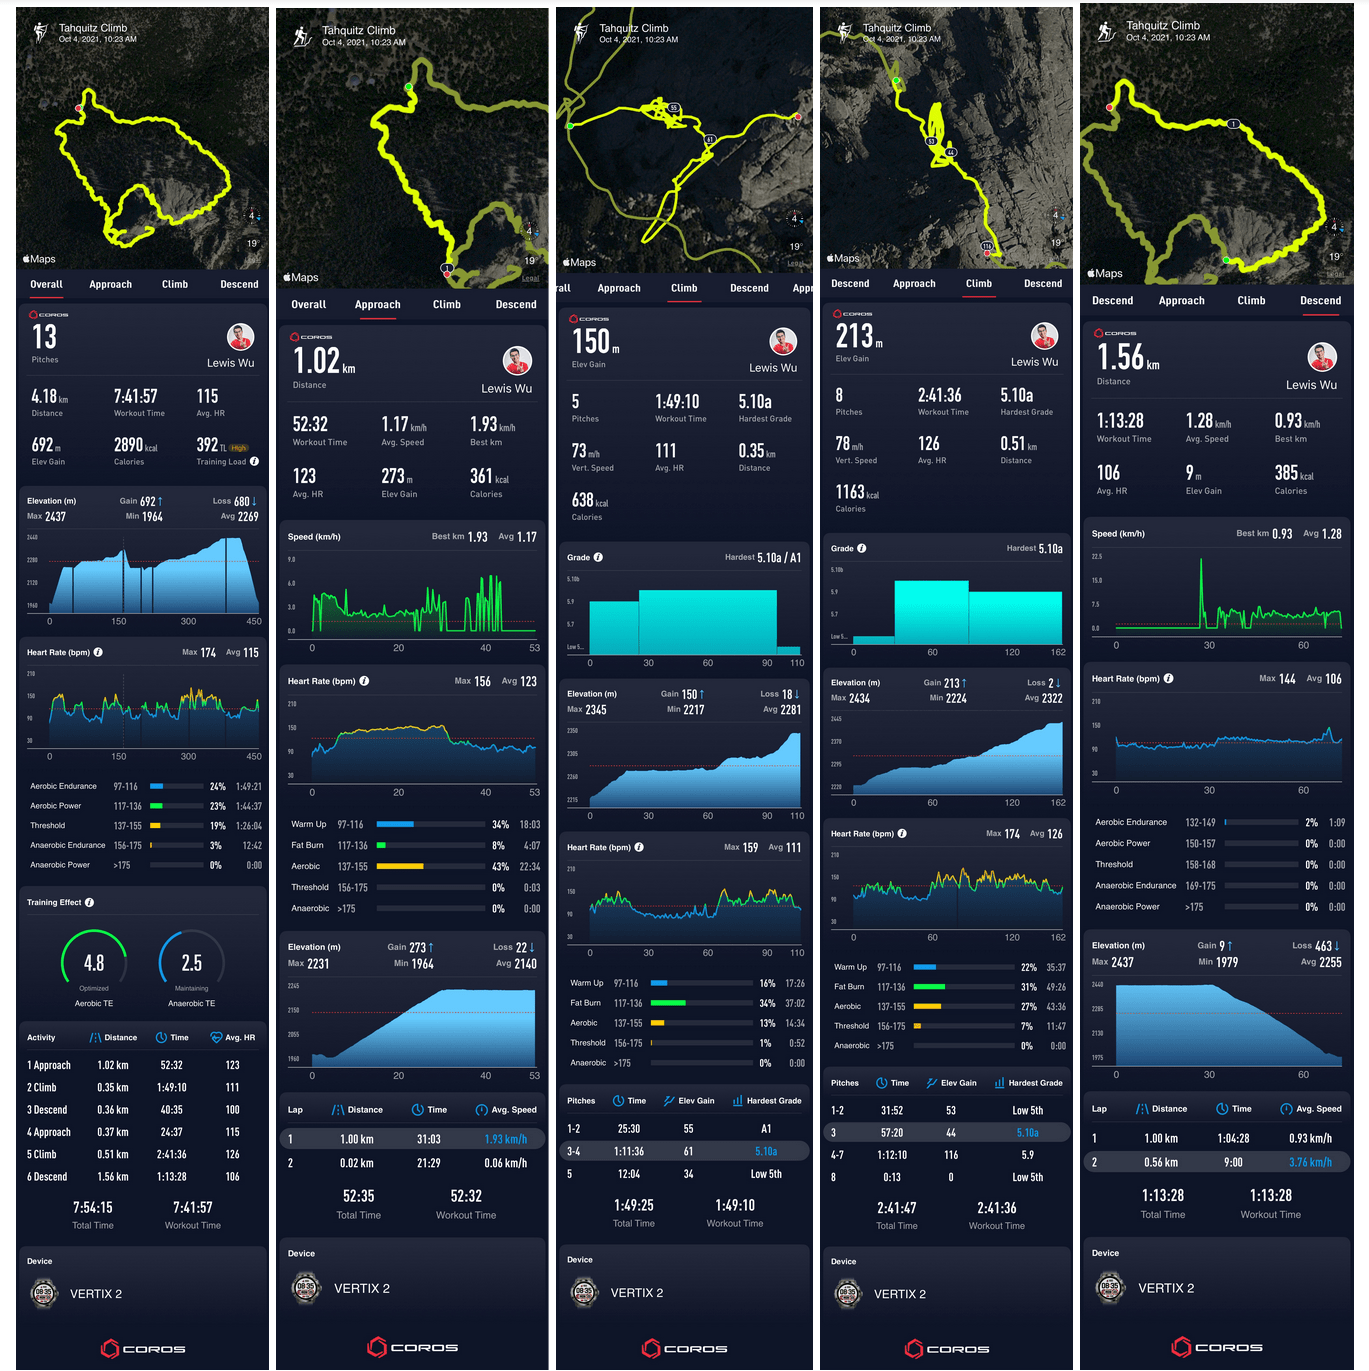Click the Training Effect info icon

tap(90, 901)
